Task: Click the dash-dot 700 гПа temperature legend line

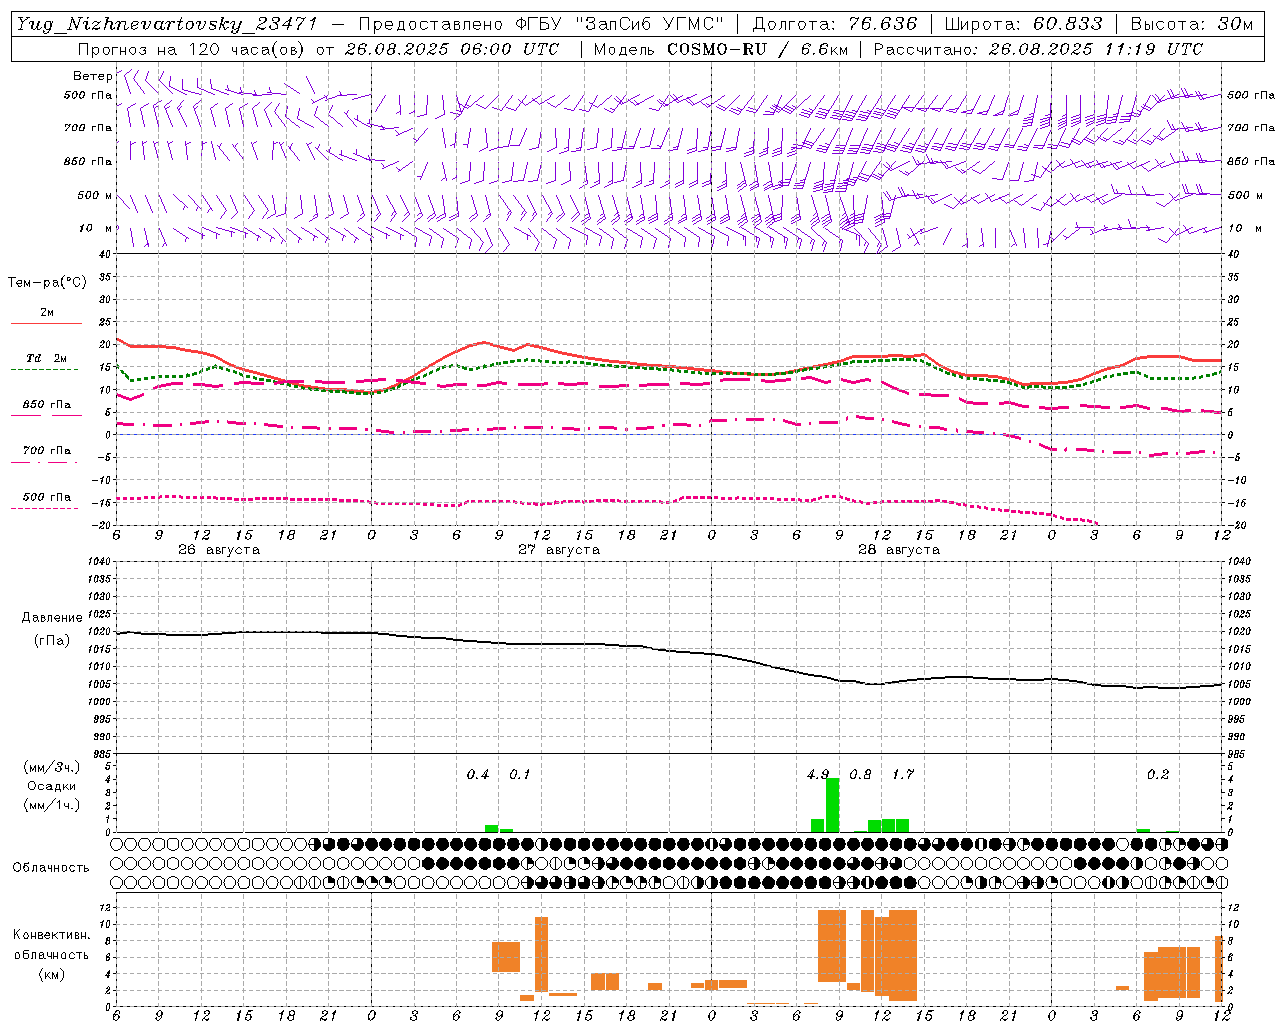Action: [44, 462]
